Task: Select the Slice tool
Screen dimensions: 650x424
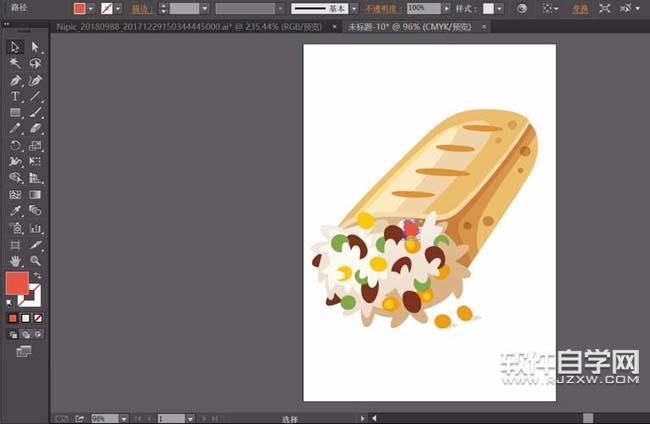Action: tap(35, 245)
